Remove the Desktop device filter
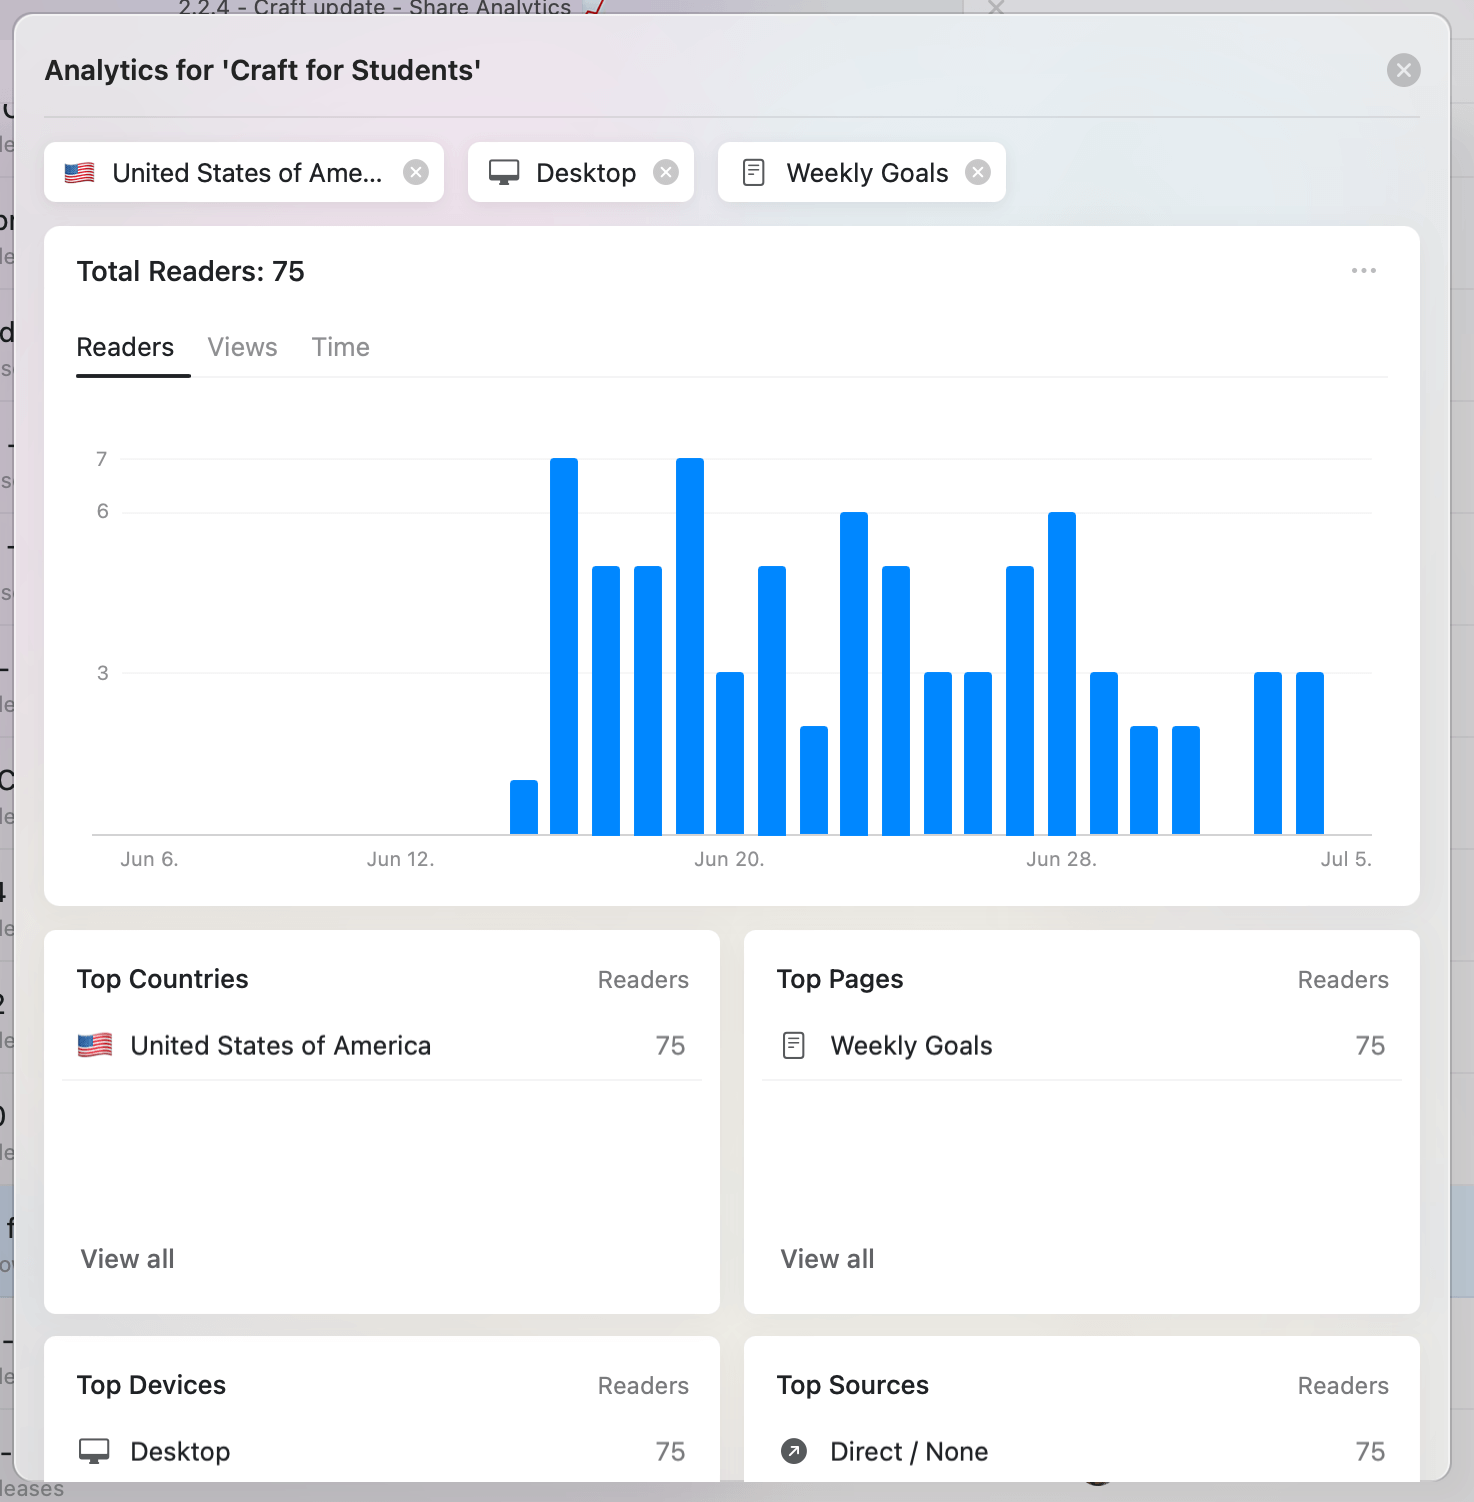This screenshot has height=1502, width=1474. click(x=666, y=172)
